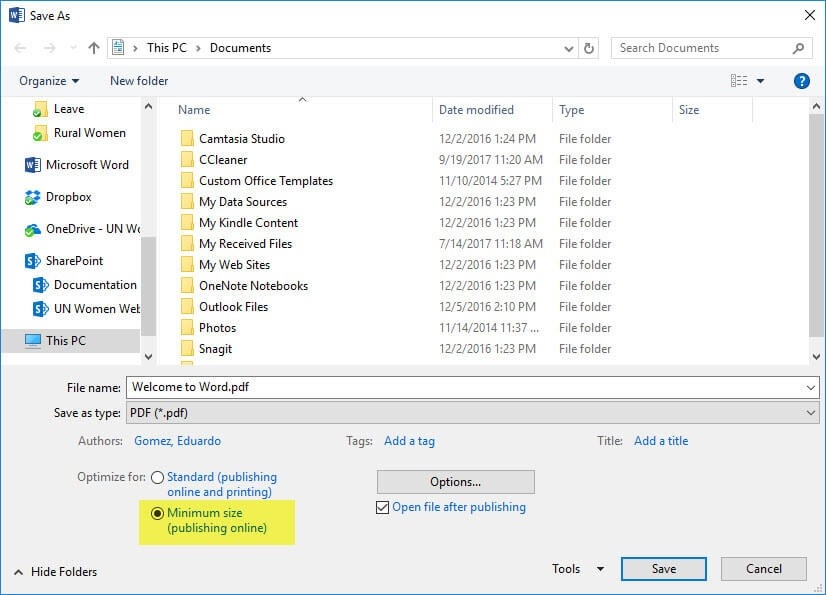This screenshot has width=826, height=595.
Task: Click the Refresh button in address bar
Action: click(x=588, y=48)
